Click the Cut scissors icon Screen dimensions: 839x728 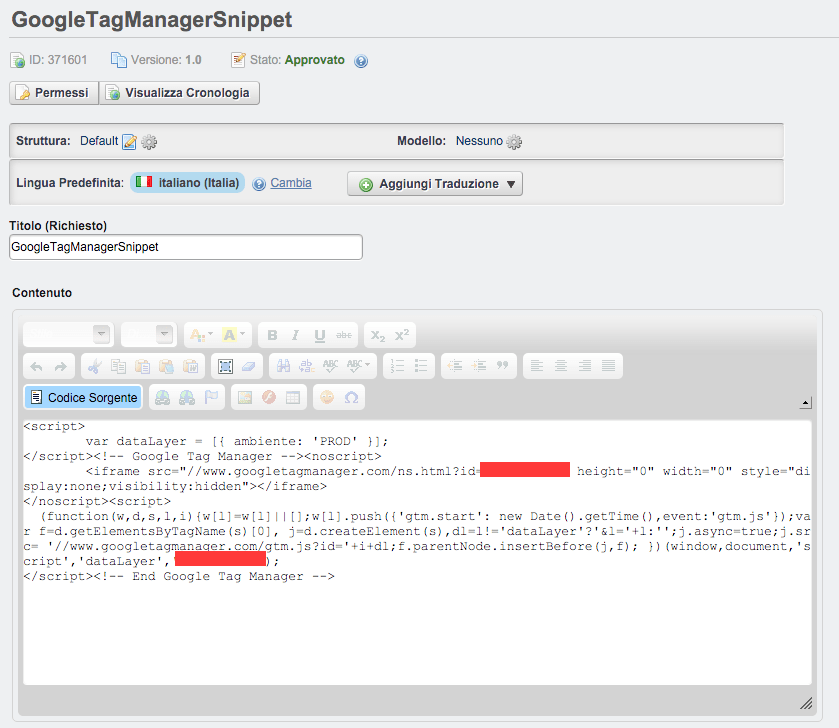tap(94, 366)
